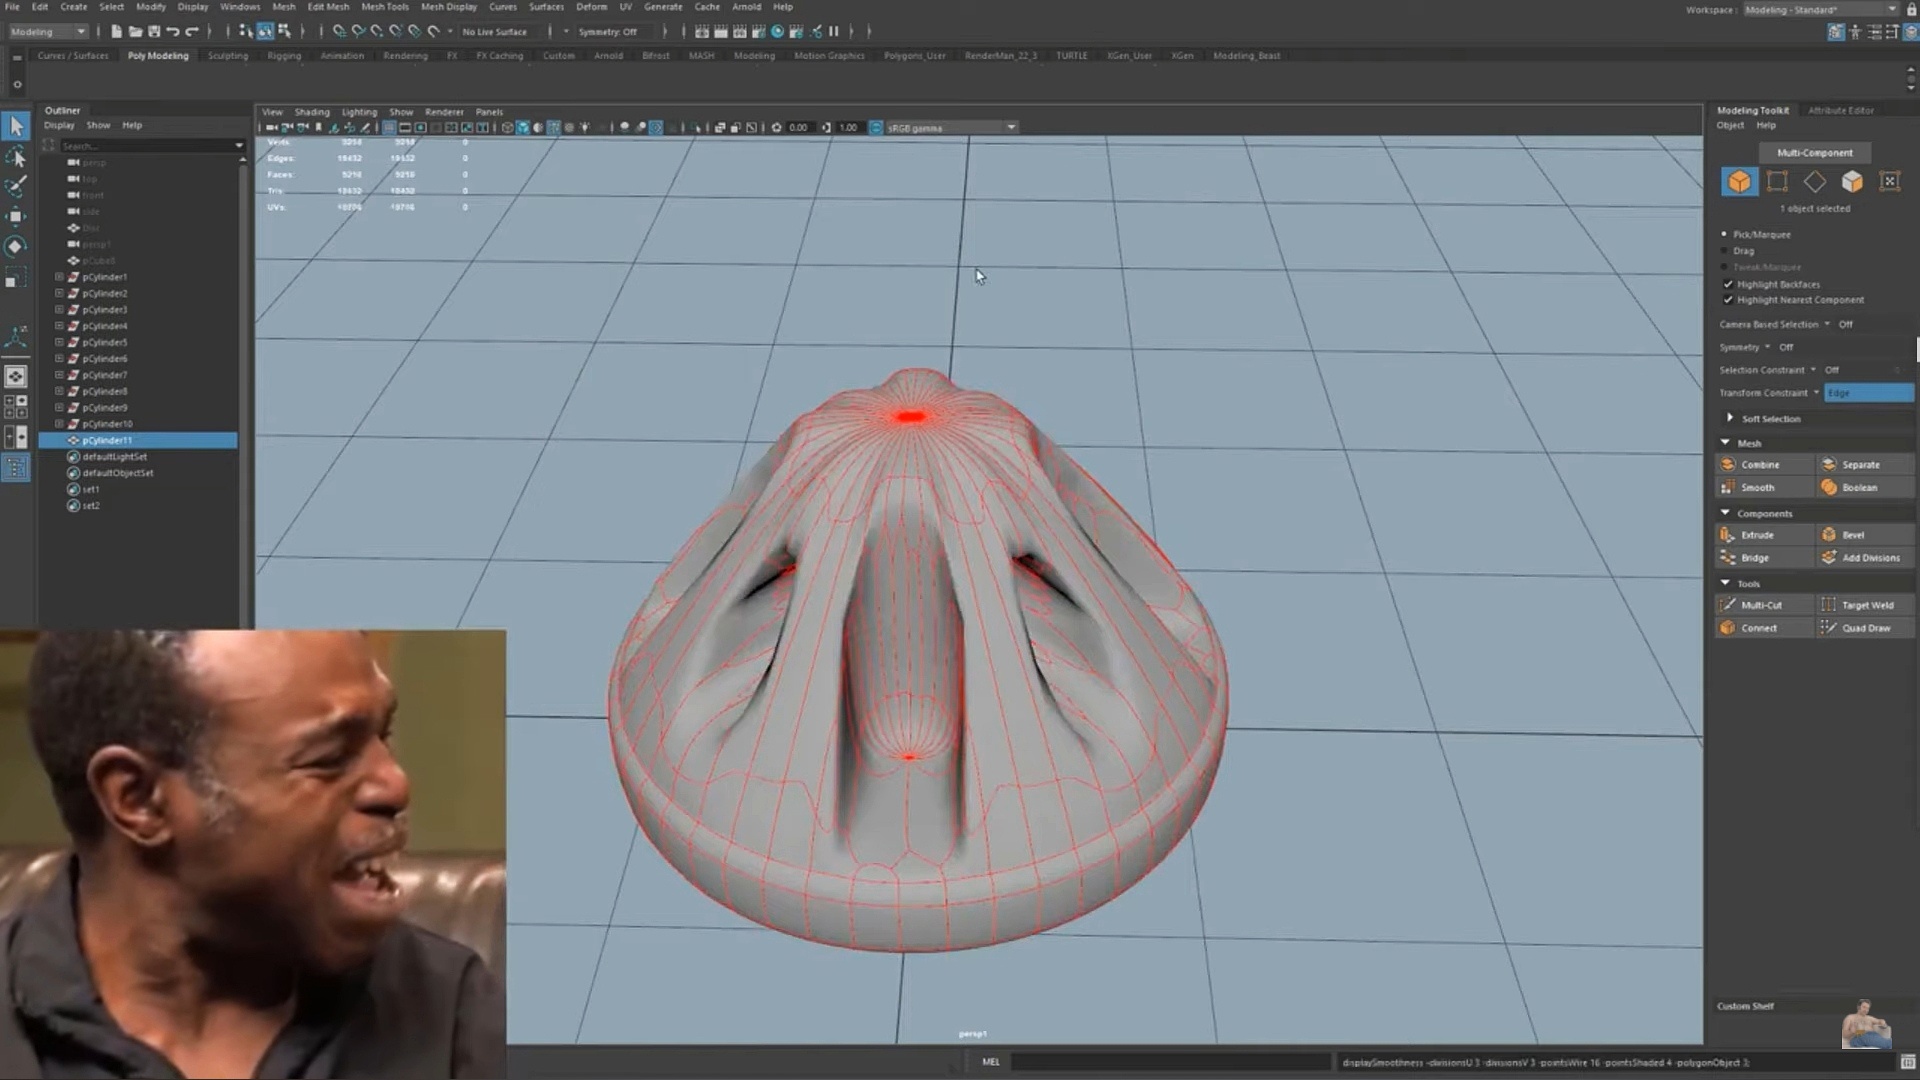The image size is (1920, 1080).
Task: Choose Object selection mode orange cube icon
Action: [x=1739, y=181]
